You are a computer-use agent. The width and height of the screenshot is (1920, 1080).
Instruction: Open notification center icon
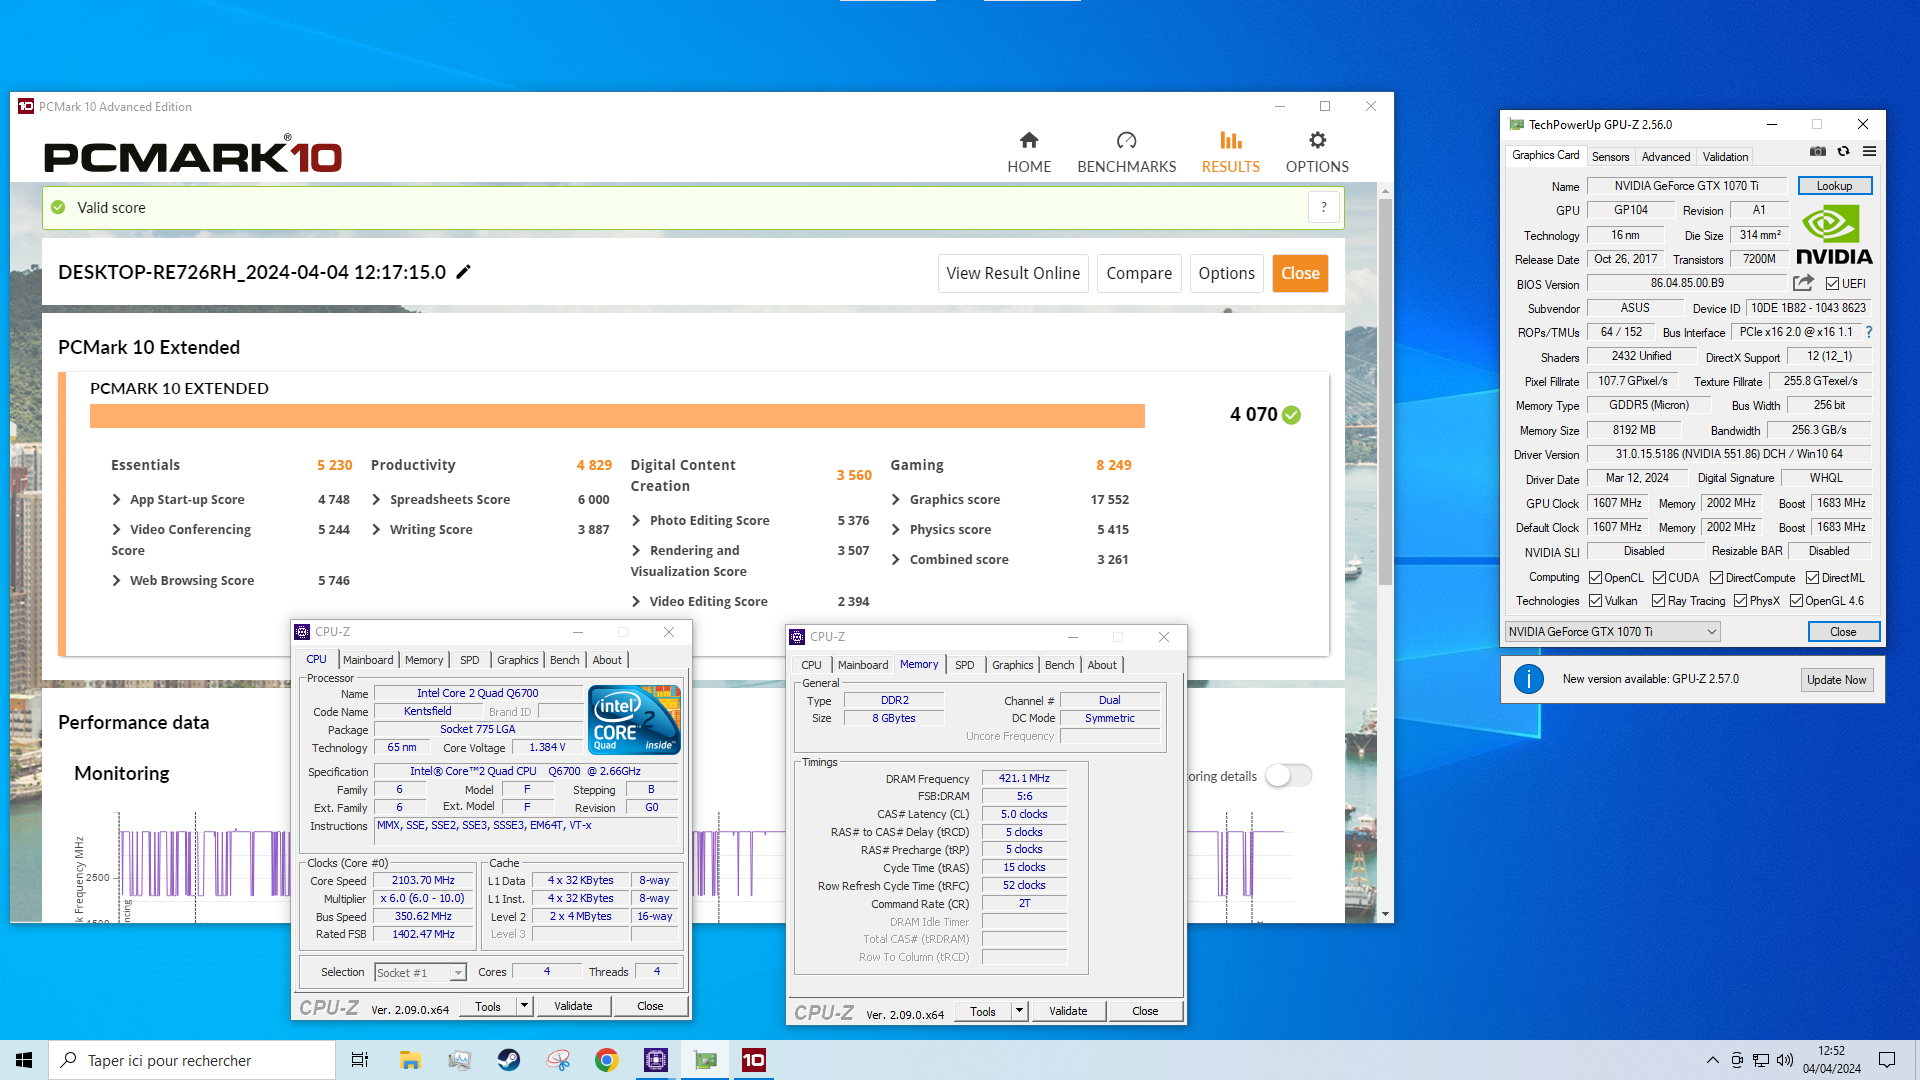(1887, 1060)
